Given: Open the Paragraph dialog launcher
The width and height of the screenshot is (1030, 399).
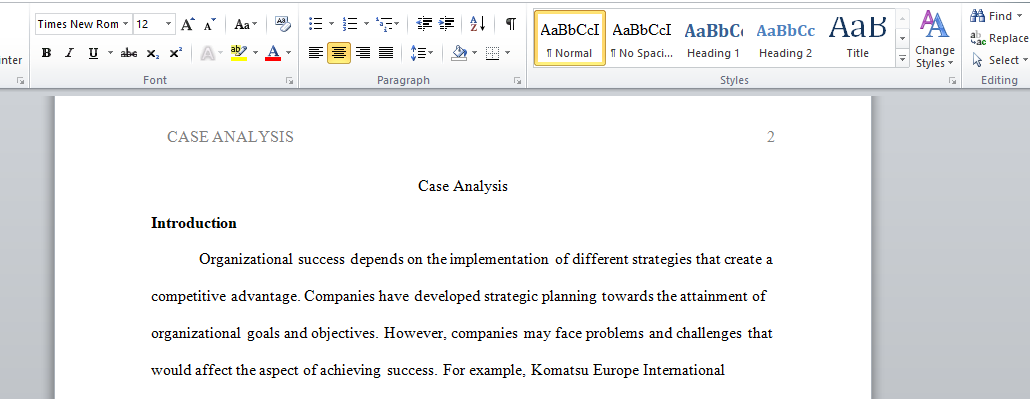Looking at the screenshot, I should [518, 81].
